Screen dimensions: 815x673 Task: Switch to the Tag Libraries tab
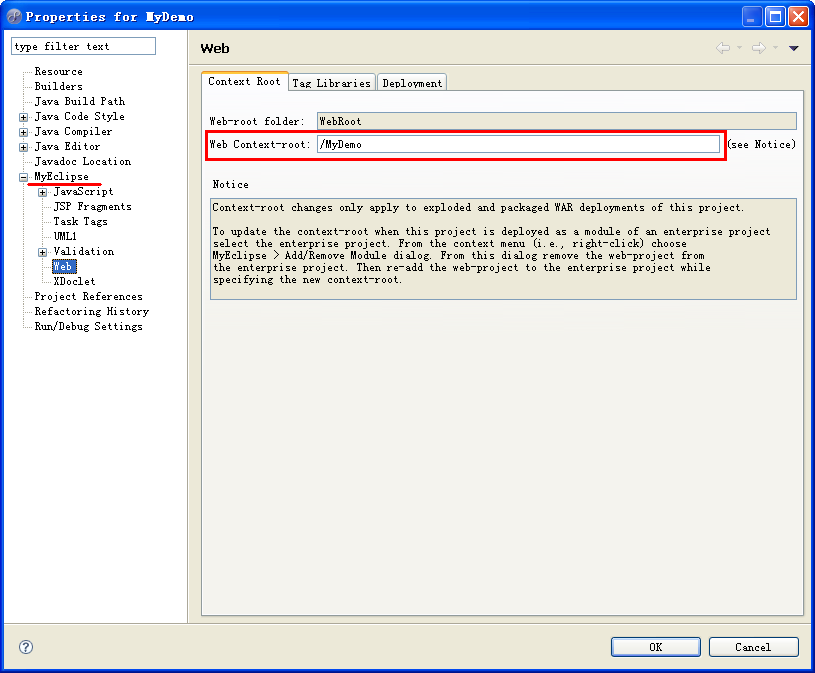332,83
